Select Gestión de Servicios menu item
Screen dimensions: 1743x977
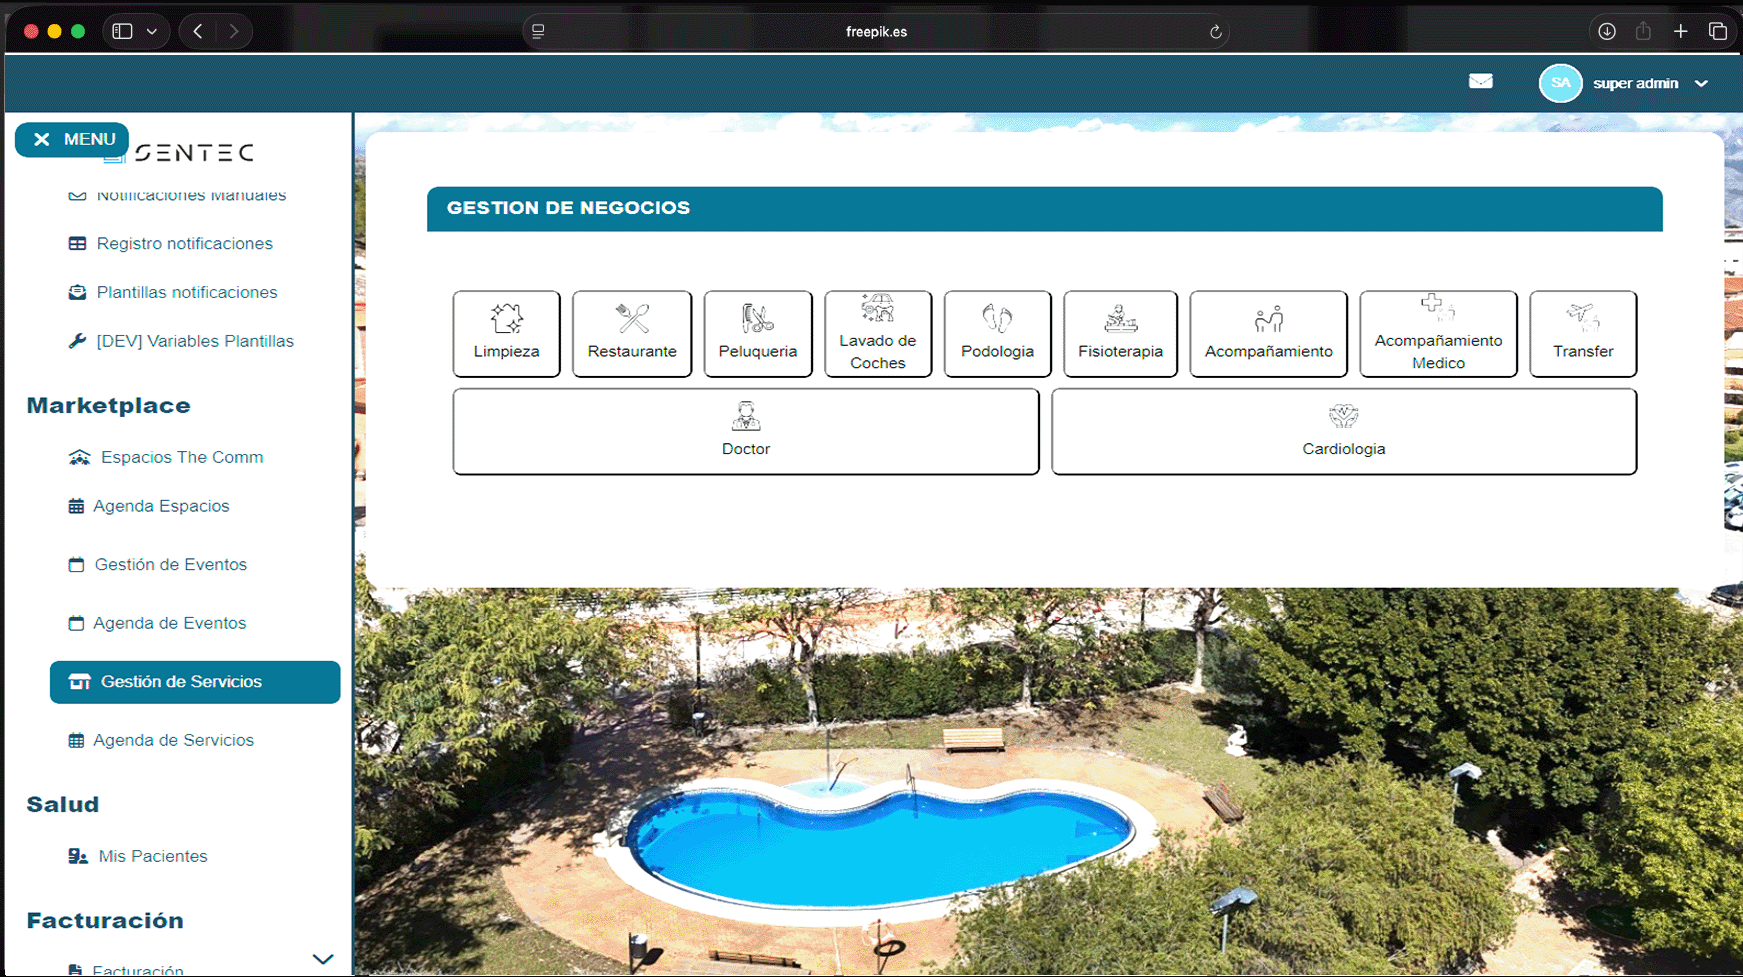(195, 682)
